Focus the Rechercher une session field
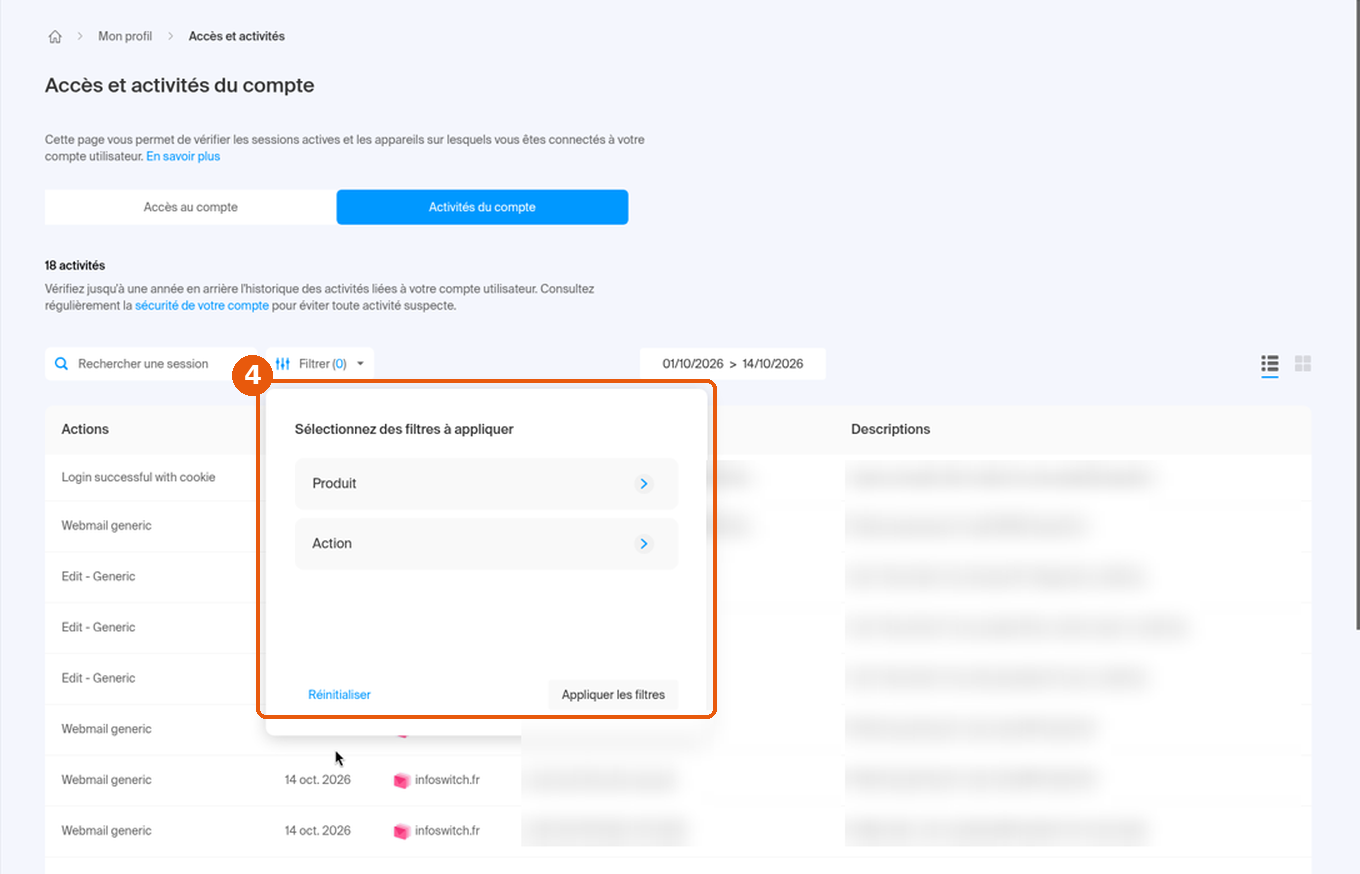 (150, 364)
